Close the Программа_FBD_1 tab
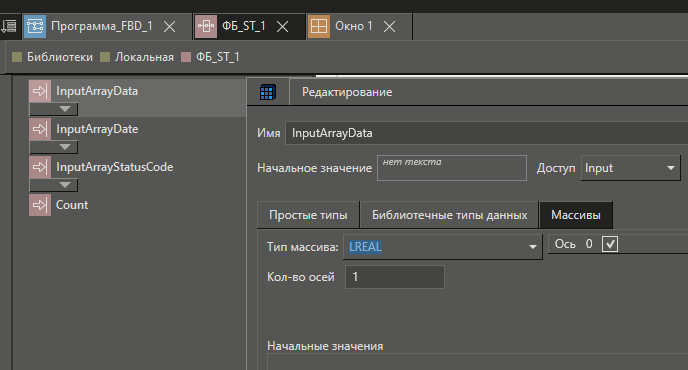688x370 pixels. 170,27
